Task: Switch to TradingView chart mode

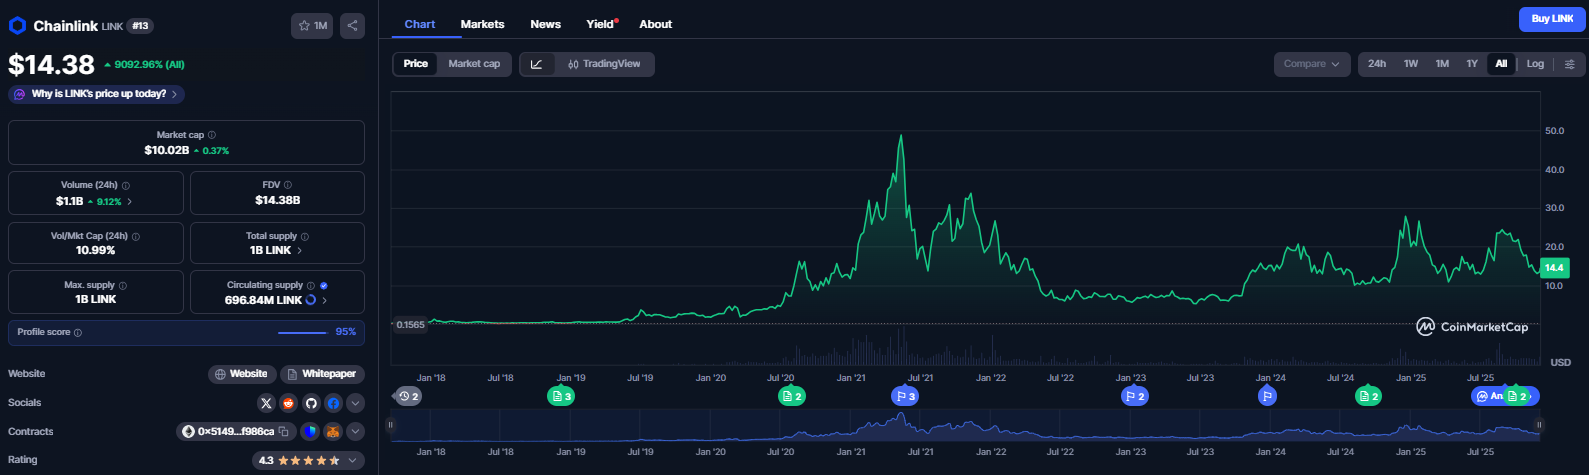Action: click(604, 64)
